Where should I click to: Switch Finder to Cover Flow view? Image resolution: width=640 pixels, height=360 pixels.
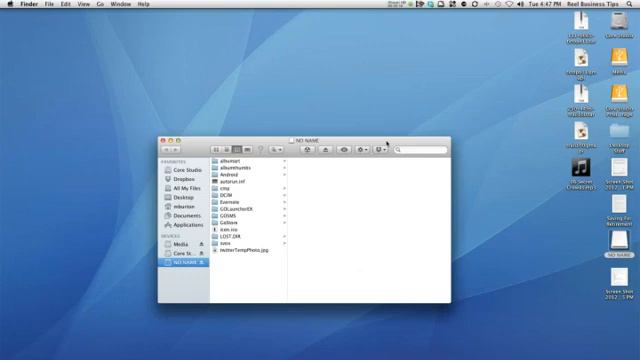click(247, 150)
